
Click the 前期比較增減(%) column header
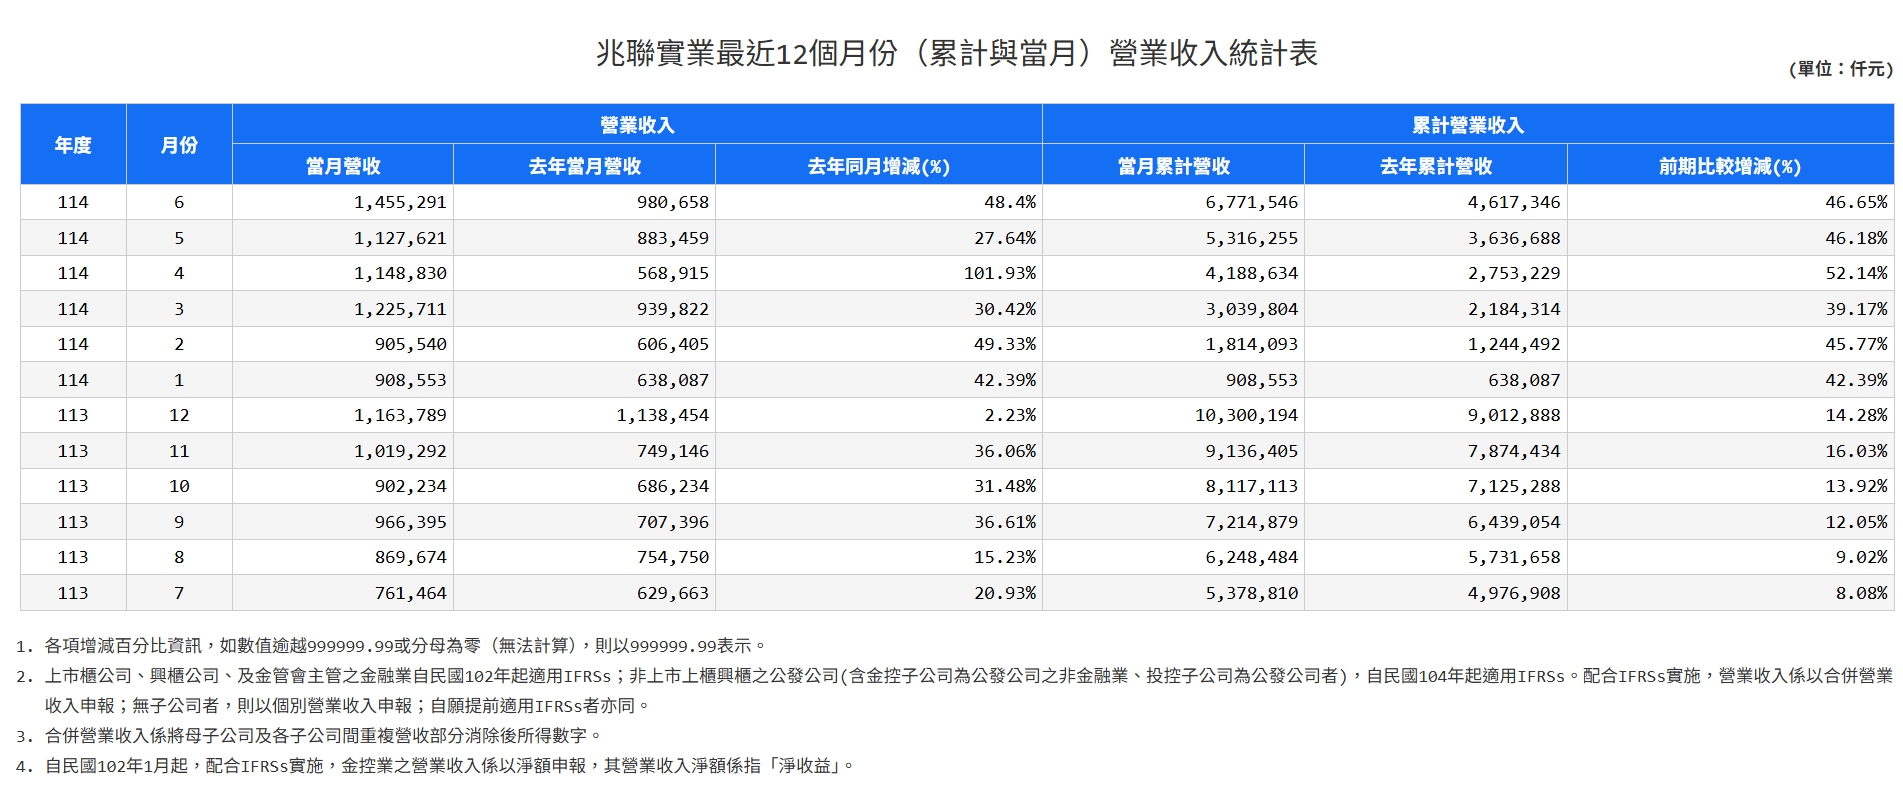click(x=1730, y=166)
